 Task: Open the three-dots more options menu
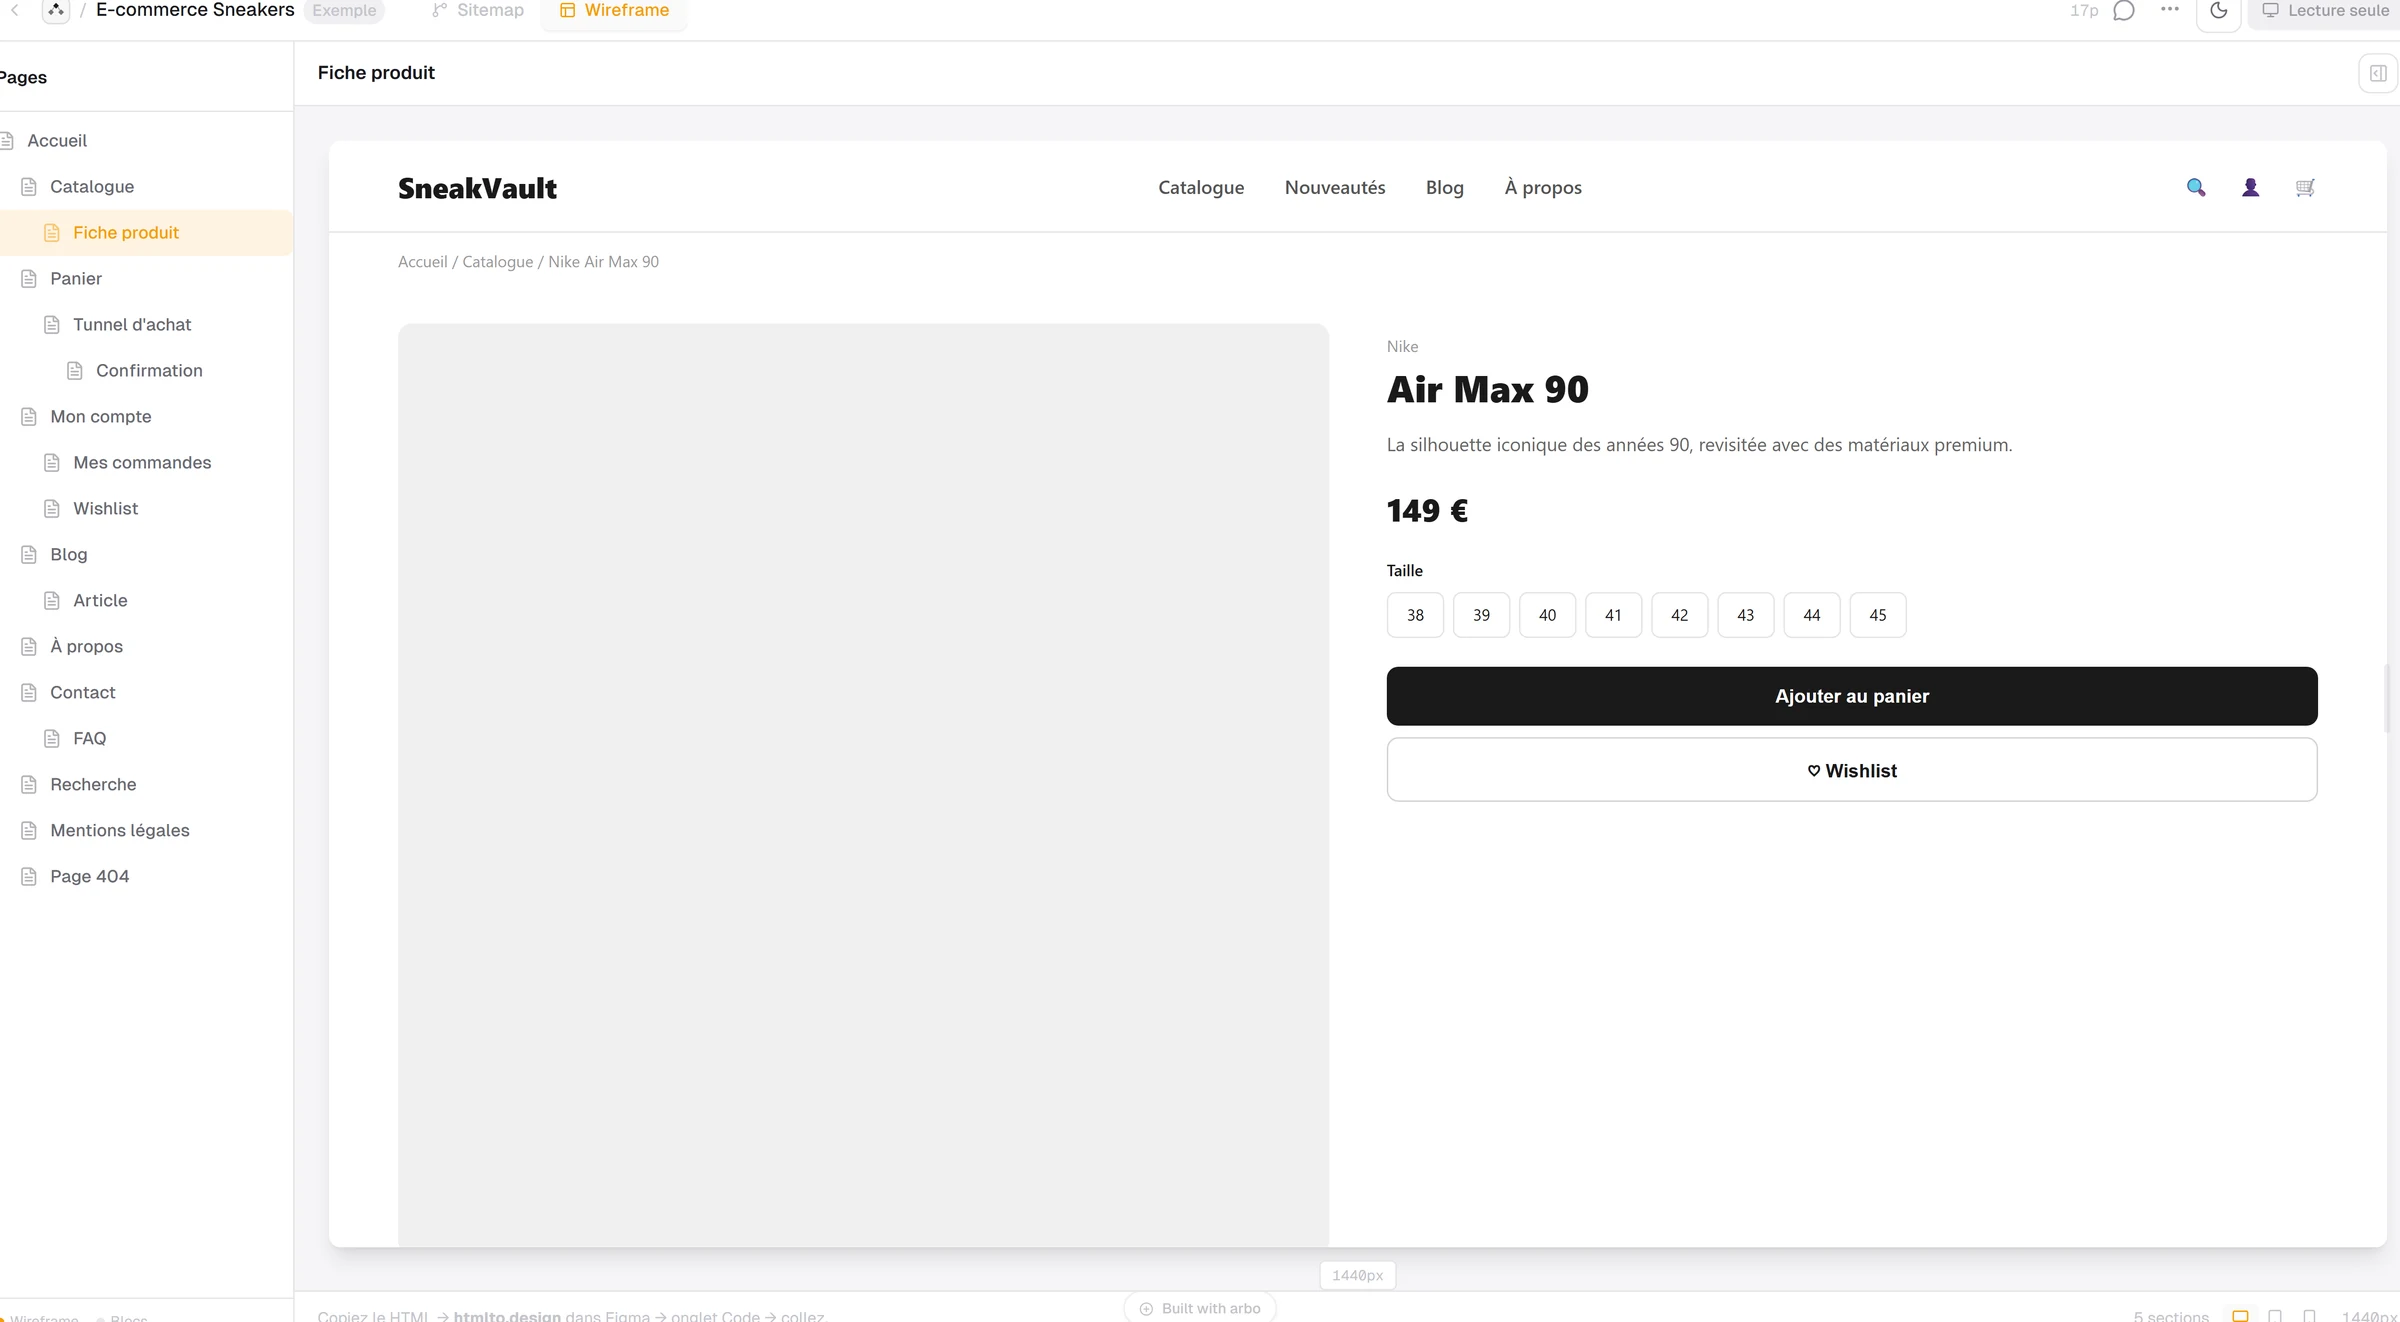pyautogui.click(x=2169, y=9)
